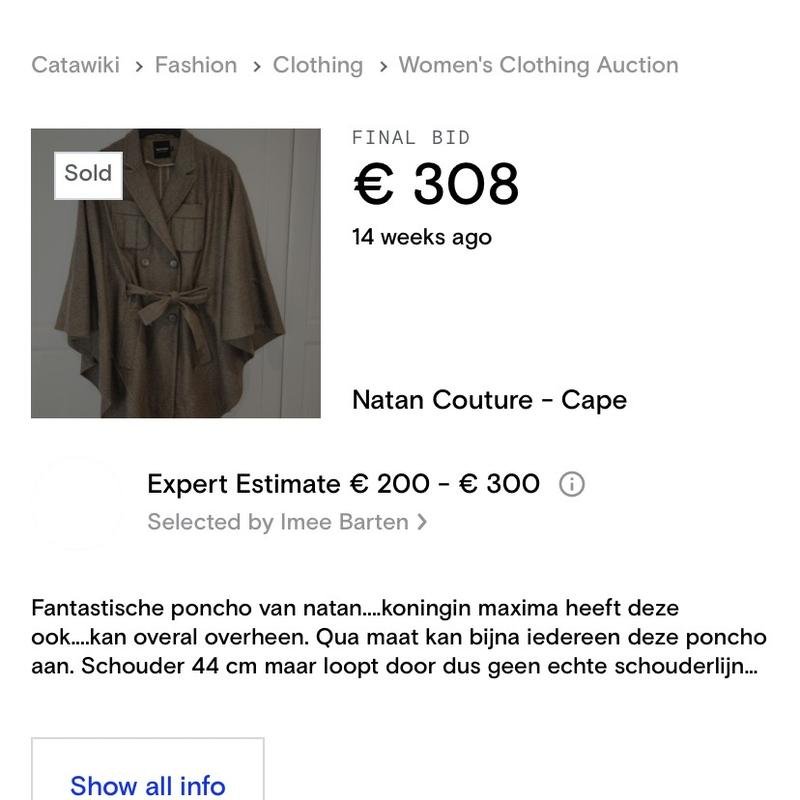Click the Expert Estimate € 200 - € 300 text
The image size is (800, 800).
[x=343, y=484]
